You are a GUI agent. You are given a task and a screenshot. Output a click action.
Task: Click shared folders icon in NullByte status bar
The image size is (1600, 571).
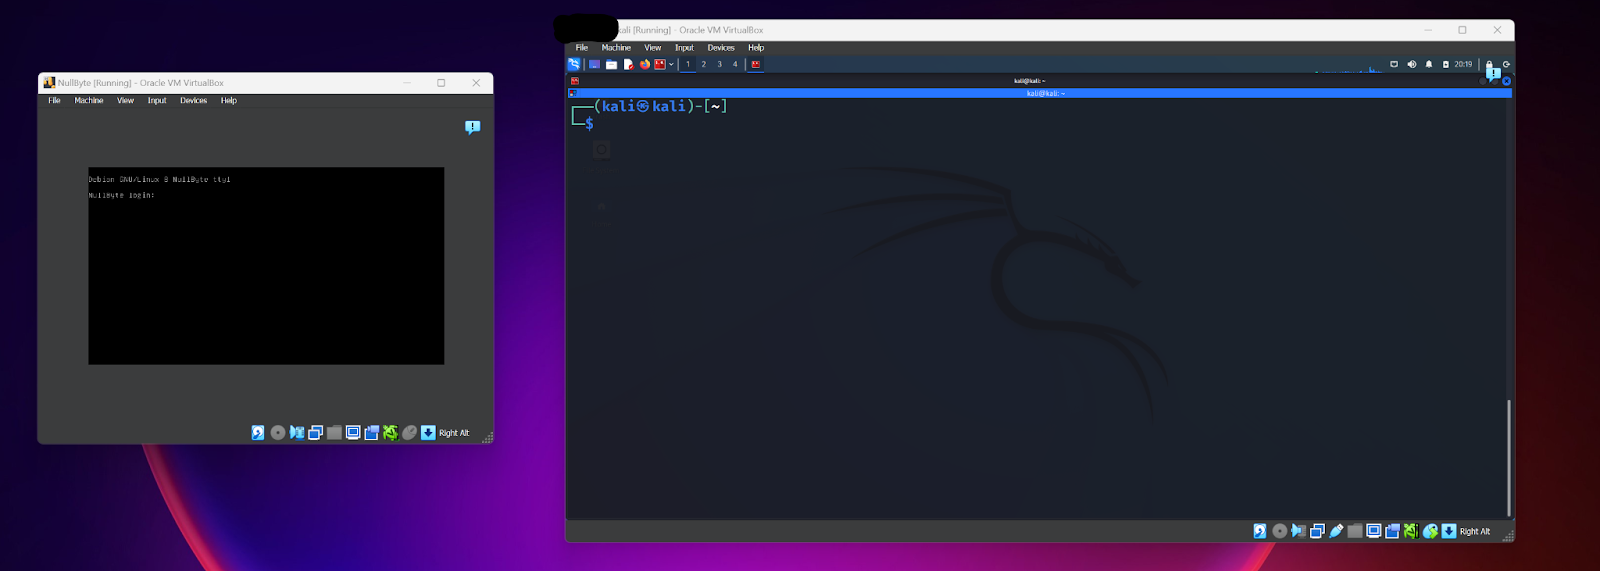pos(334,433)
